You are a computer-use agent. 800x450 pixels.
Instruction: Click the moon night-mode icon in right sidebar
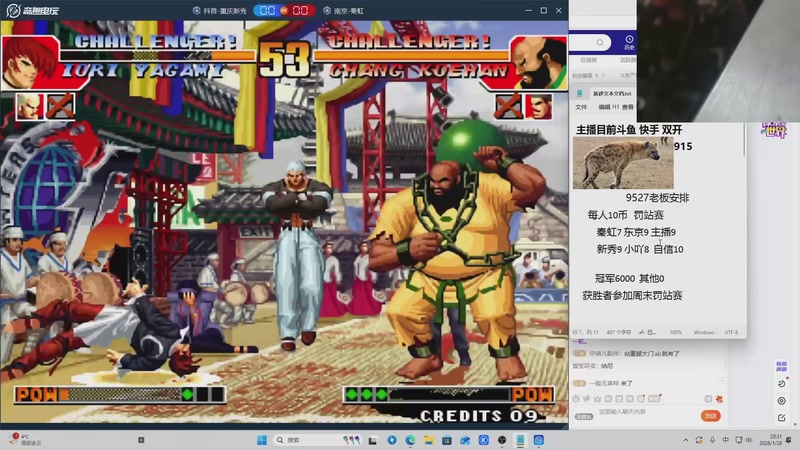click(781, 384)
